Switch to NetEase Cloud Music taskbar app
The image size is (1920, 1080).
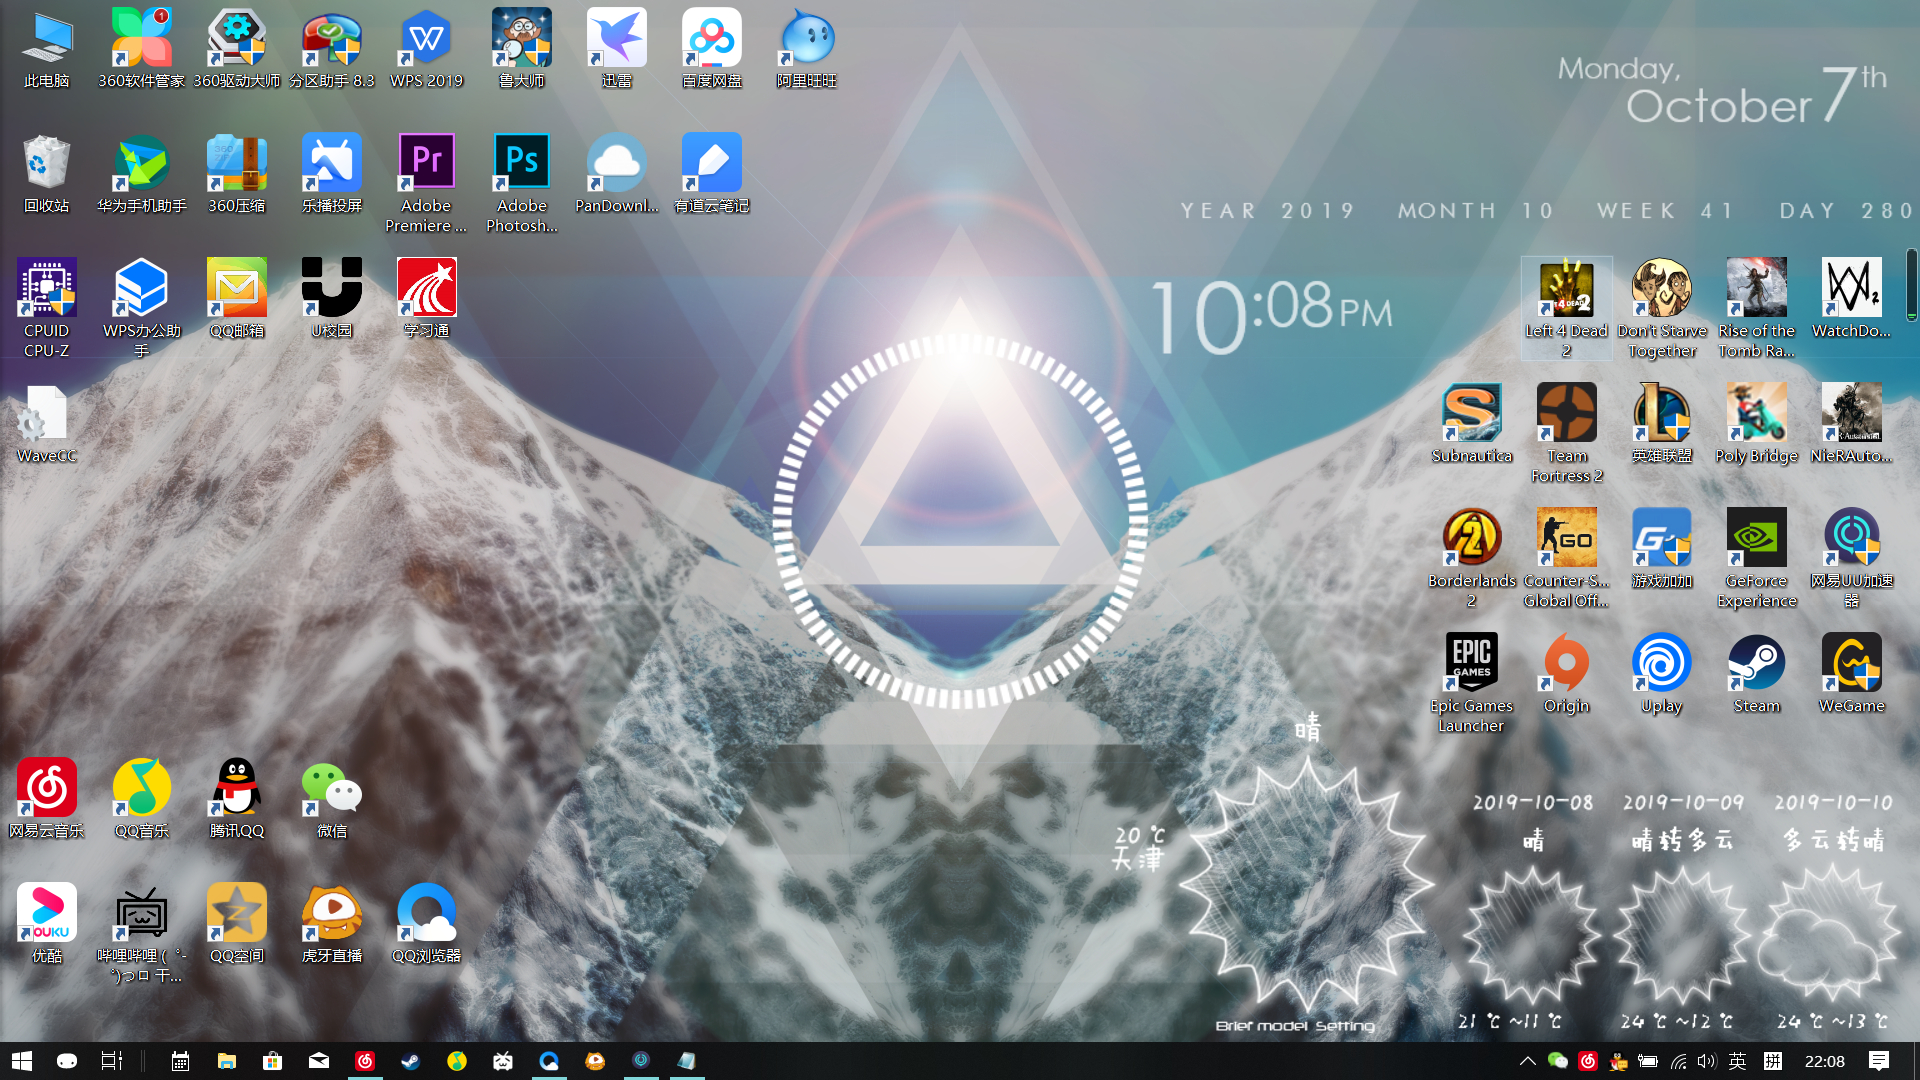[x=365, y=1061]
